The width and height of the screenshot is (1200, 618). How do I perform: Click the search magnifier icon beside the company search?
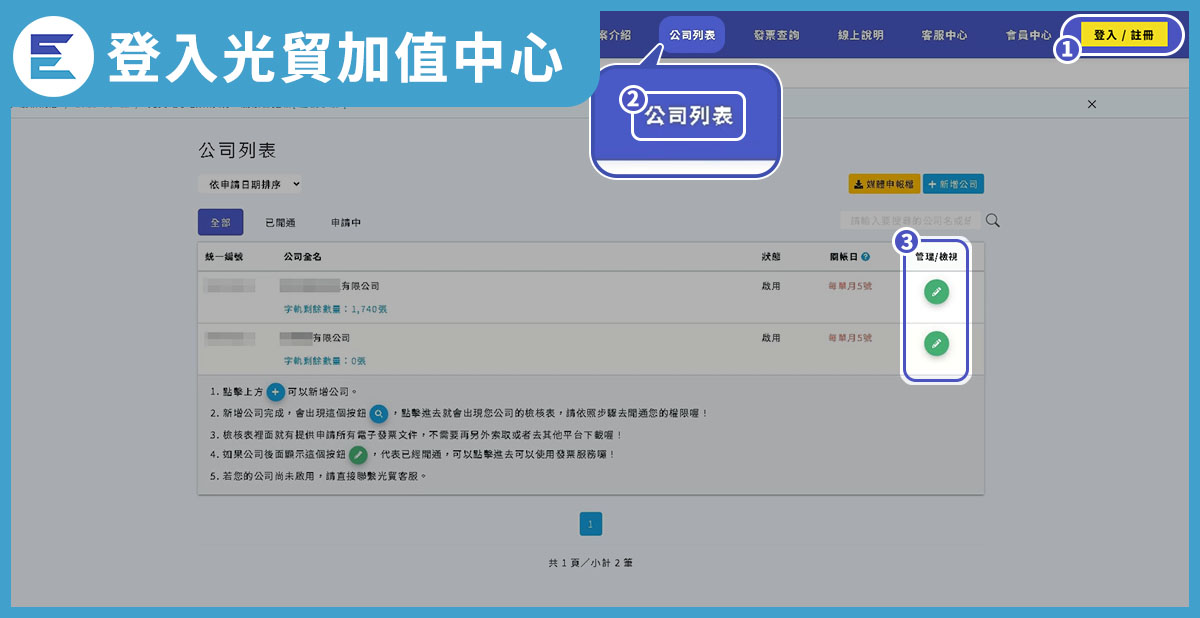pos(993,220)
